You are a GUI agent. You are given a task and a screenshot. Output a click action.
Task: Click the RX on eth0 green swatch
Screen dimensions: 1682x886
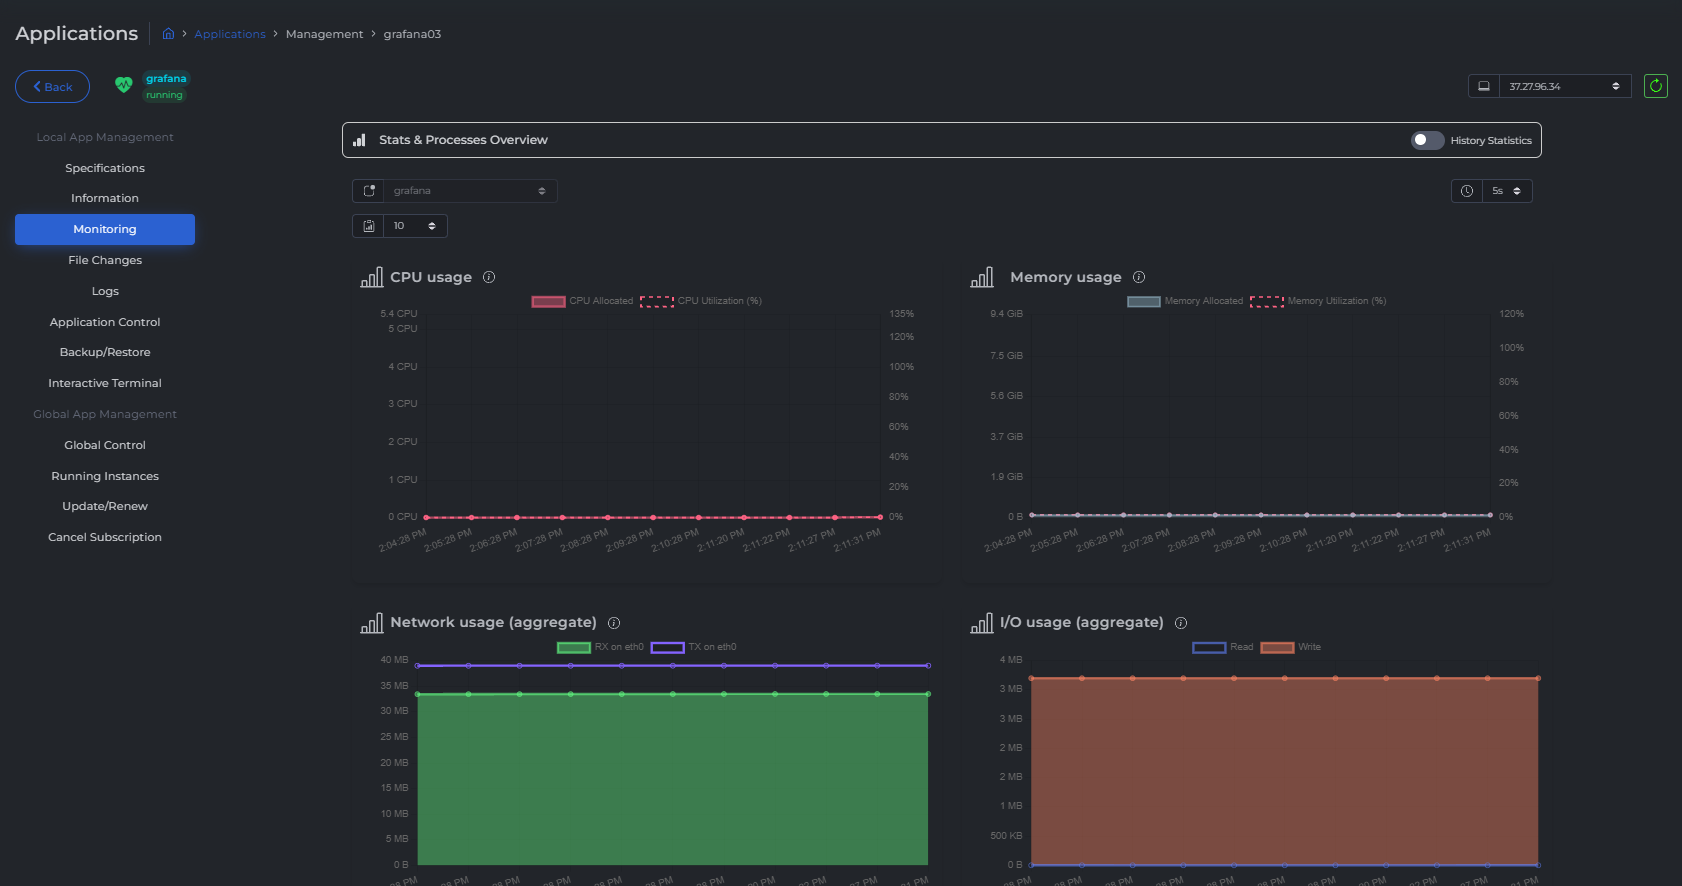click(x=573, y=647)
